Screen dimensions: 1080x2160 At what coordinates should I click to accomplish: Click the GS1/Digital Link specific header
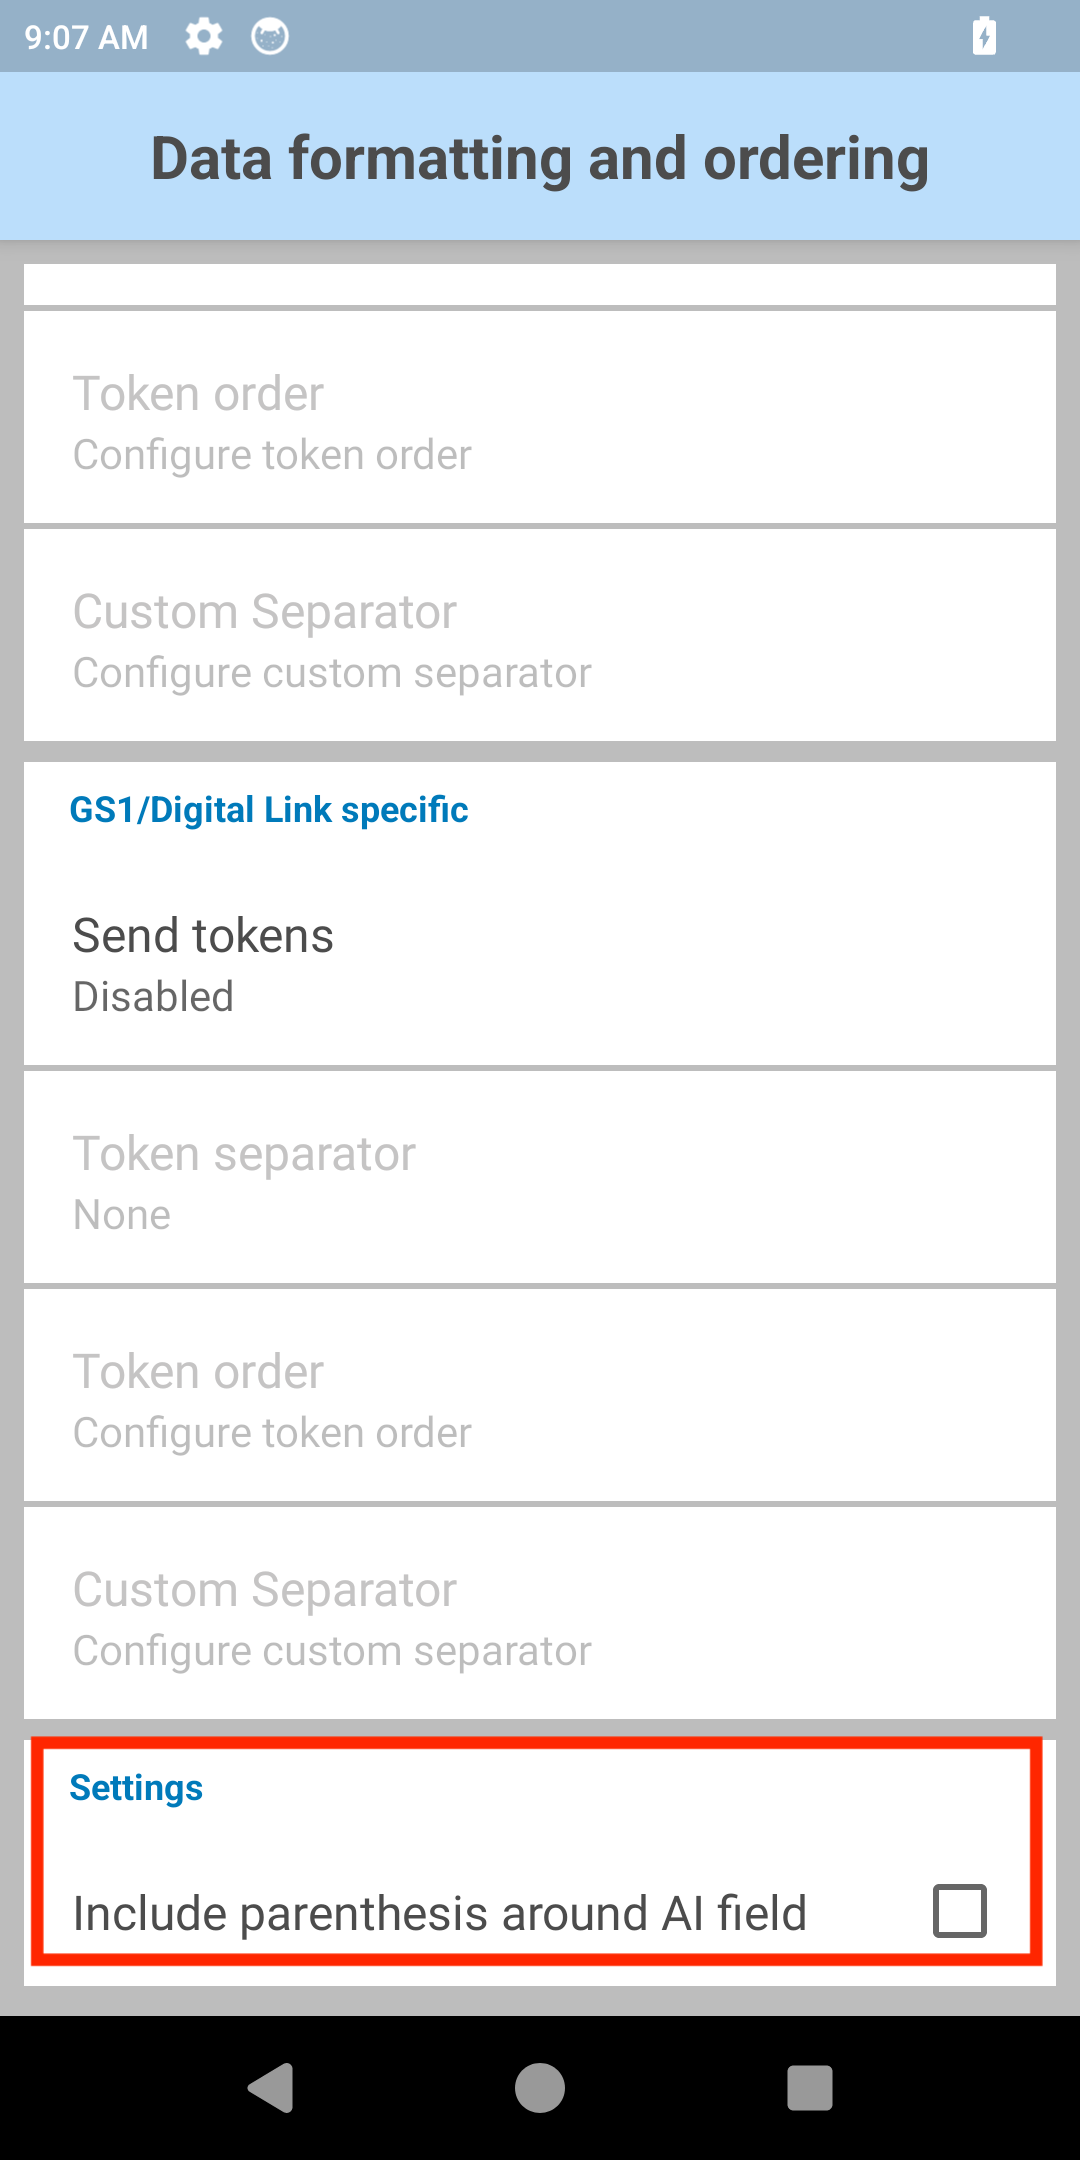[x=269, y=810]
